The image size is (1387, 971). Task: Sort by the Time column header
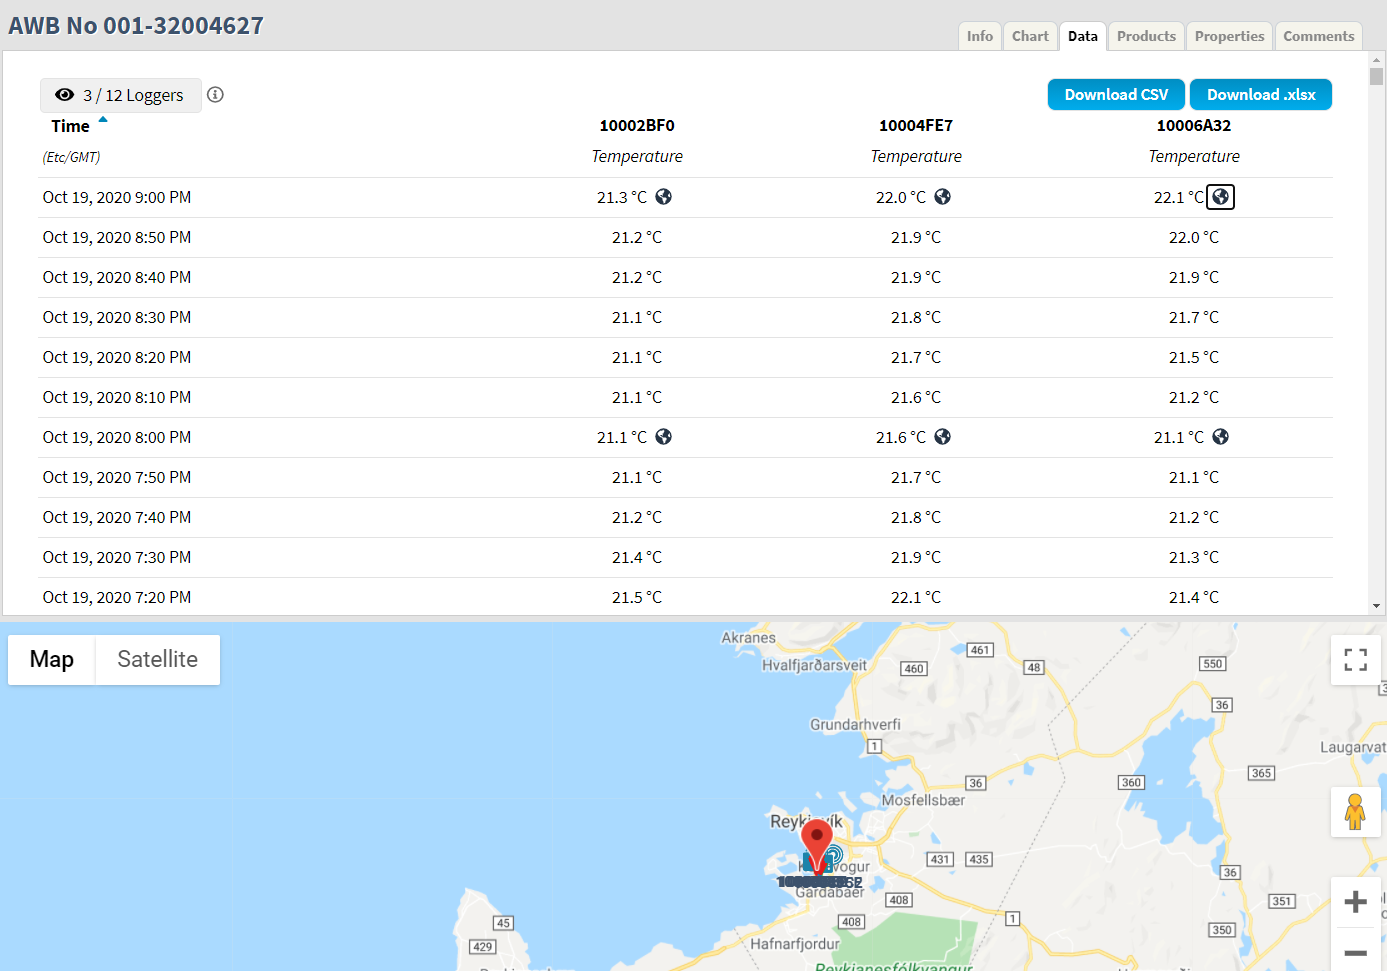(x=70, y=126)
